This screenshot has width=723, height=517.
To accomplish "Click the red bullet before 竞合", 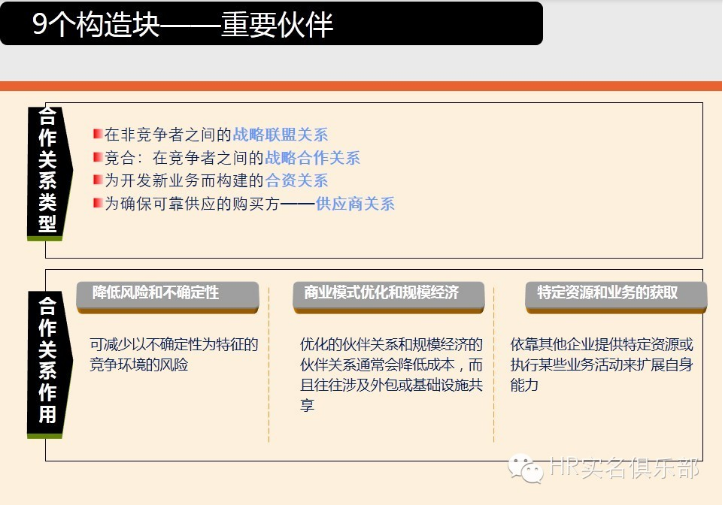I will [x=97, y=157].
